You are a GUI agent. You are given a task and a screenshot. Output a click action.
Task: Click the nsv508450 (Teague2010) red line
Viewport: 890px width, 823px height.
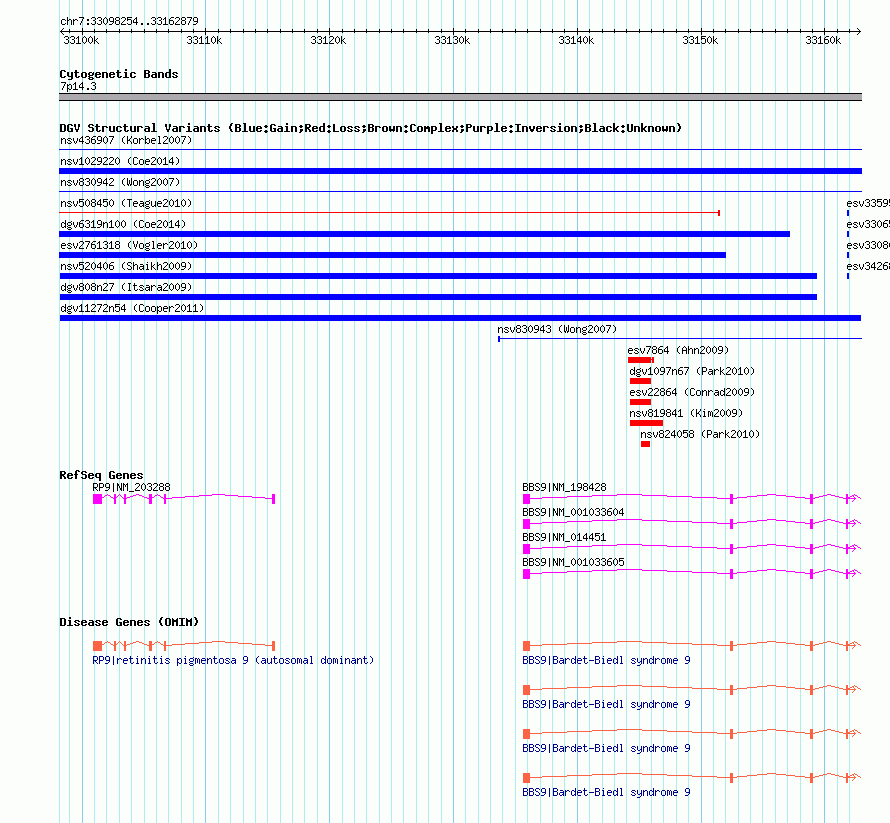pyautogui.click(x=389, y=212)
